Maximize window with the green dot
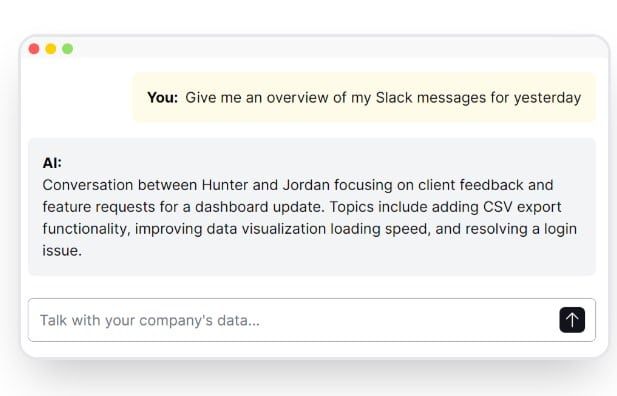Screen dimensions: 617x396 click(x=68, y=49)
